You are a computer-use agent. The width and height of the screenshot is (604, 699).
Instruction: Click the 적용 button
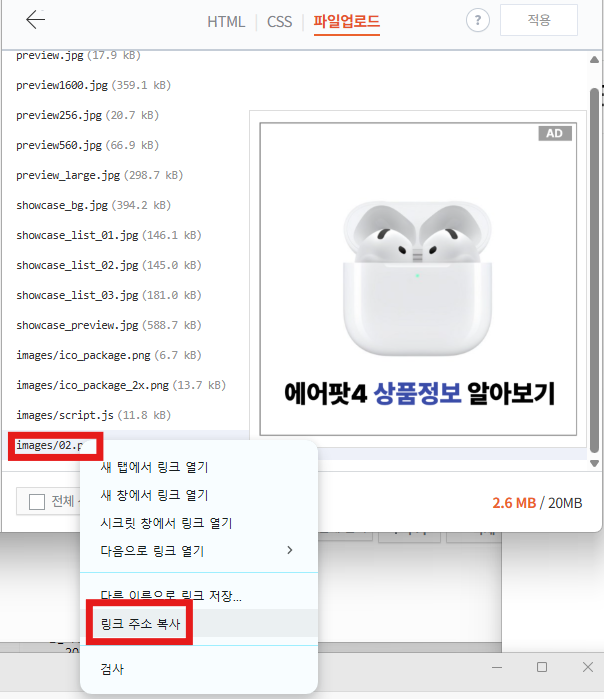[538, 20]
